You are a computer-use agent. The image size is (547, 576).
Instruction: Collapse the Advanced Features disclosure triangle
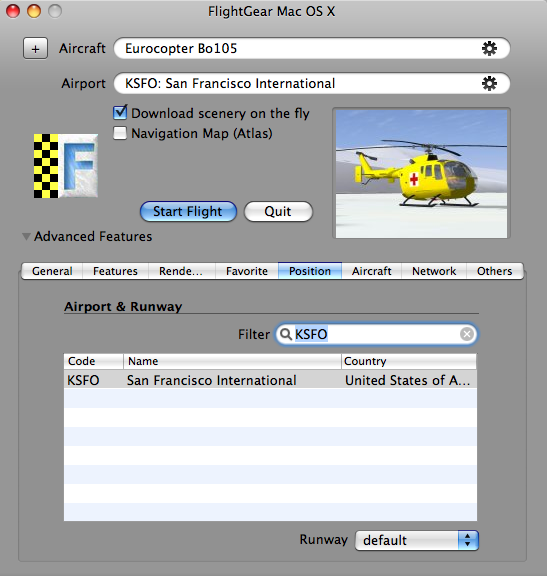click(26, 237)
